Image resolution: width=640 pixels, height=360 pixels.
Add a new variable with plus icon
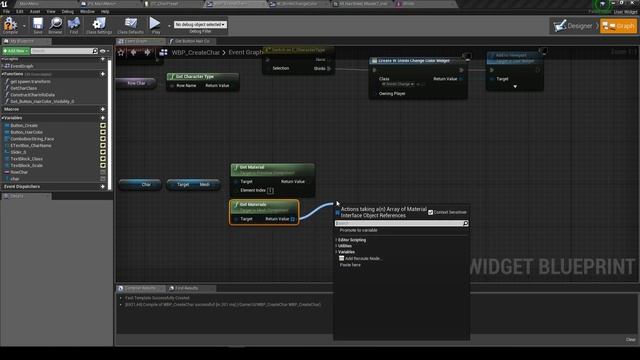point(103,118)
